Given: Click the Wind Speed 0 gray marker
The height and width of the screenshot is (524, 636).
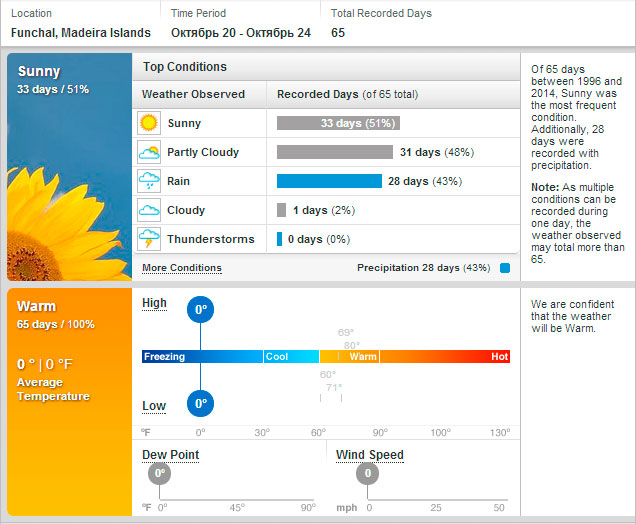Looking at the screenshot, I should 368,473.
